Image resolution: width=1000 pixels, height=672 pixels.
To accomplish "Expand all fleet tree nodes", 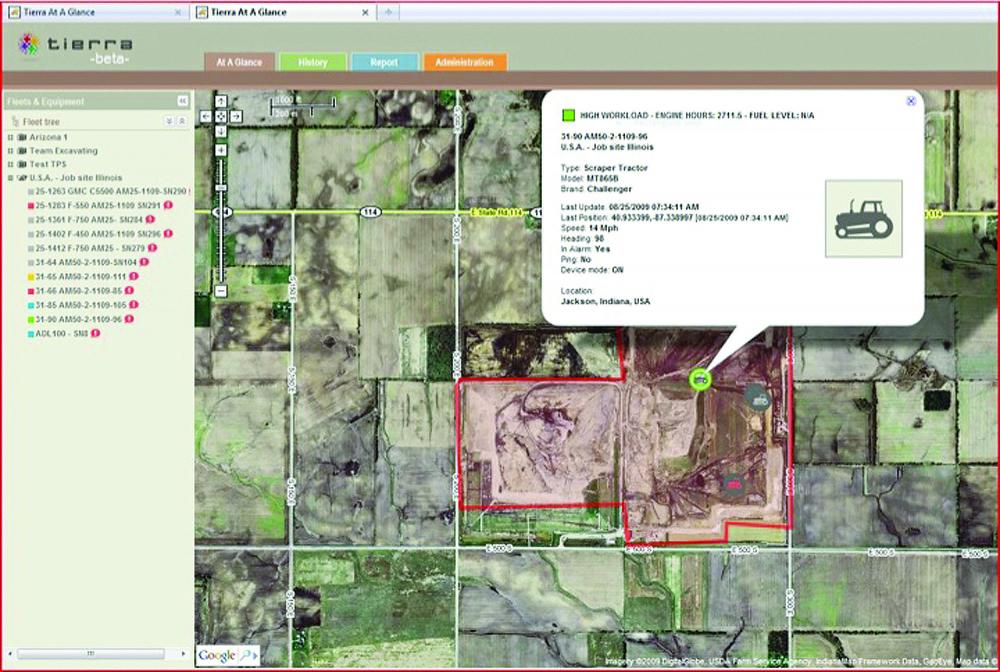I will point(169,120).
